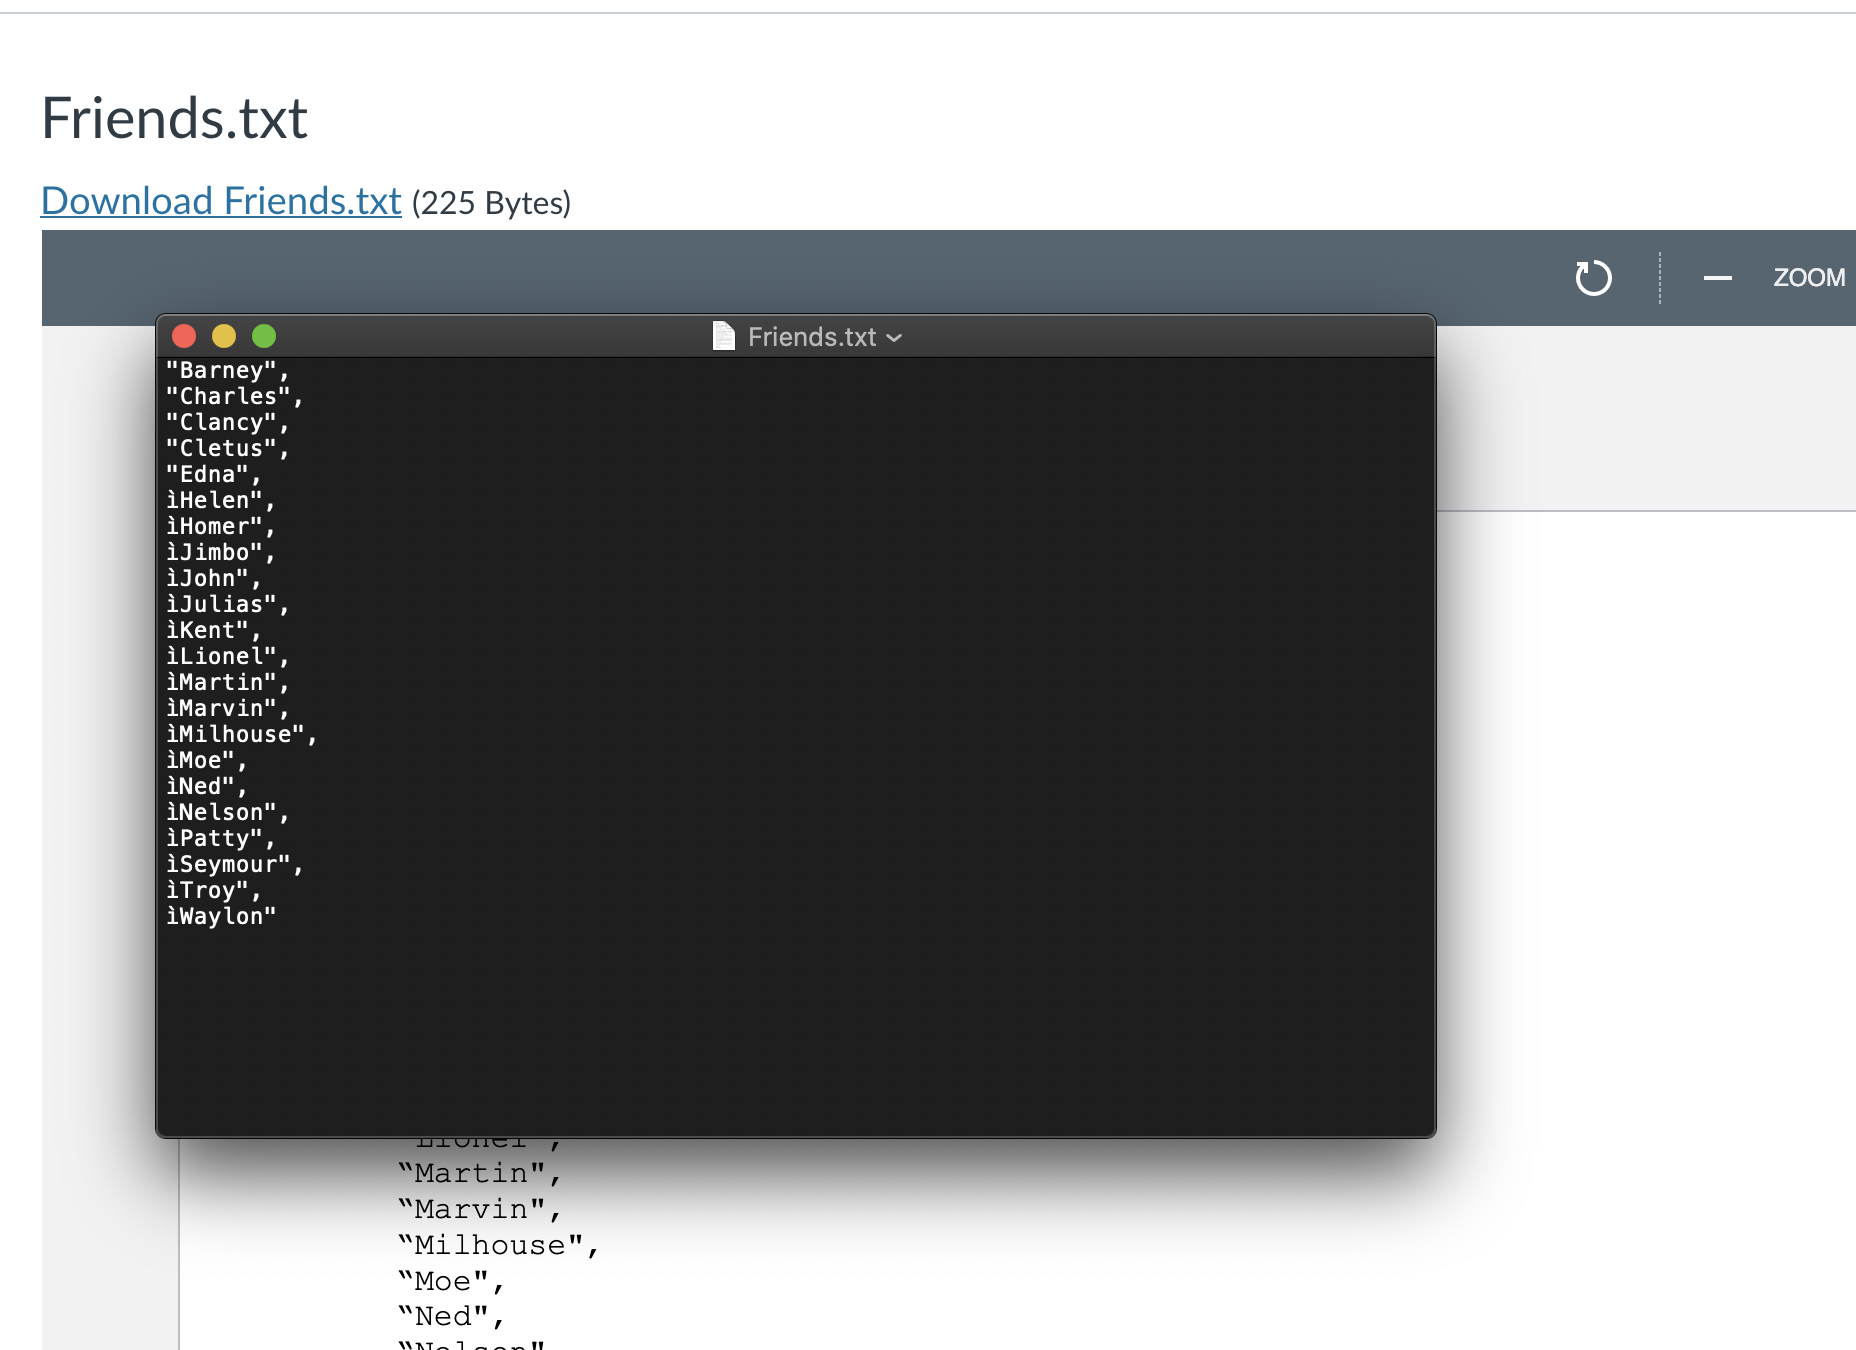Open the Friends.txt title dropdown chevron
This screenshot has height=1350, width=1856.
pos(894,338)
